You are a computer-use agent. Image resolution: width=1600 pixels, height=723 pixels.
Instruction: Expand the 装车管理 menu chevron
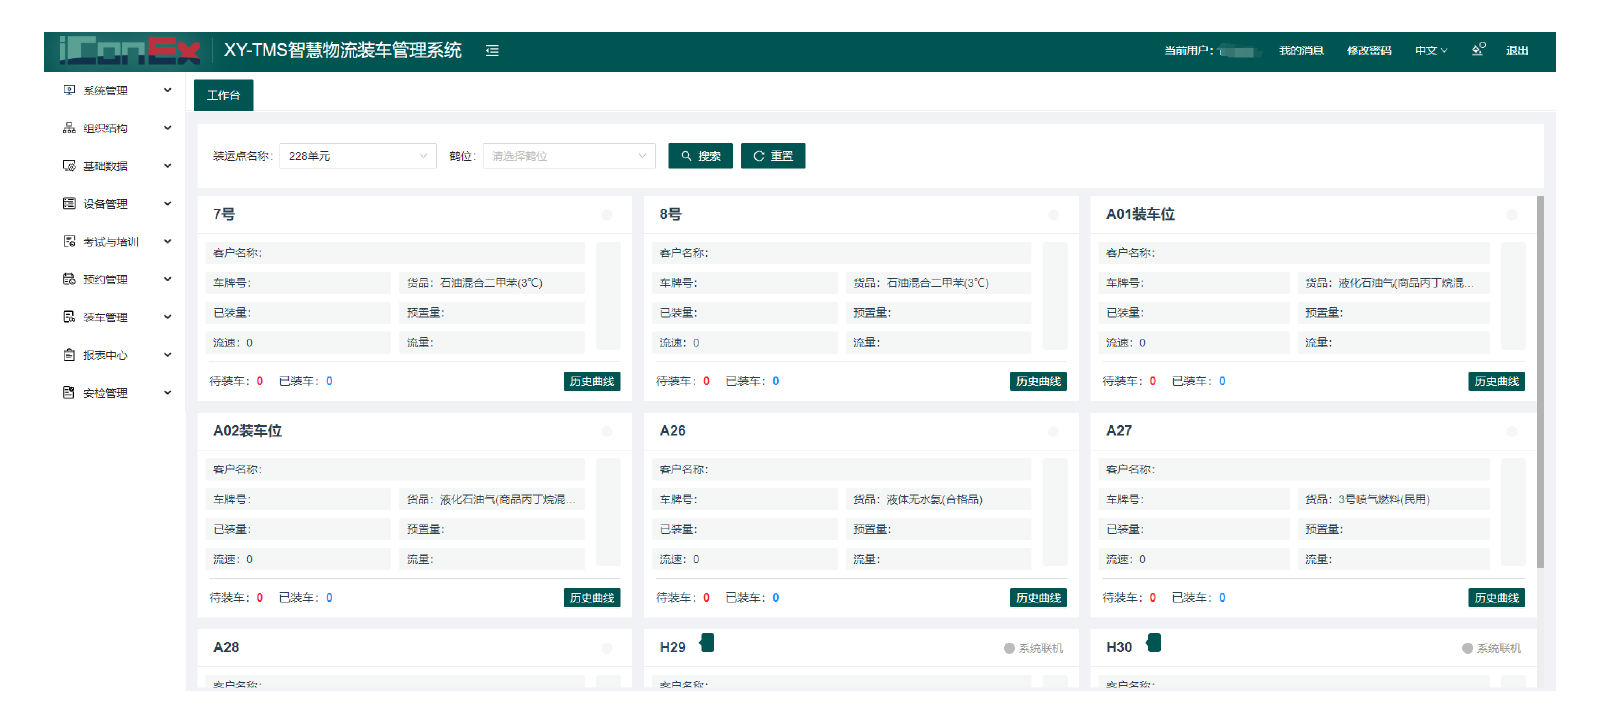pos(167,317)
